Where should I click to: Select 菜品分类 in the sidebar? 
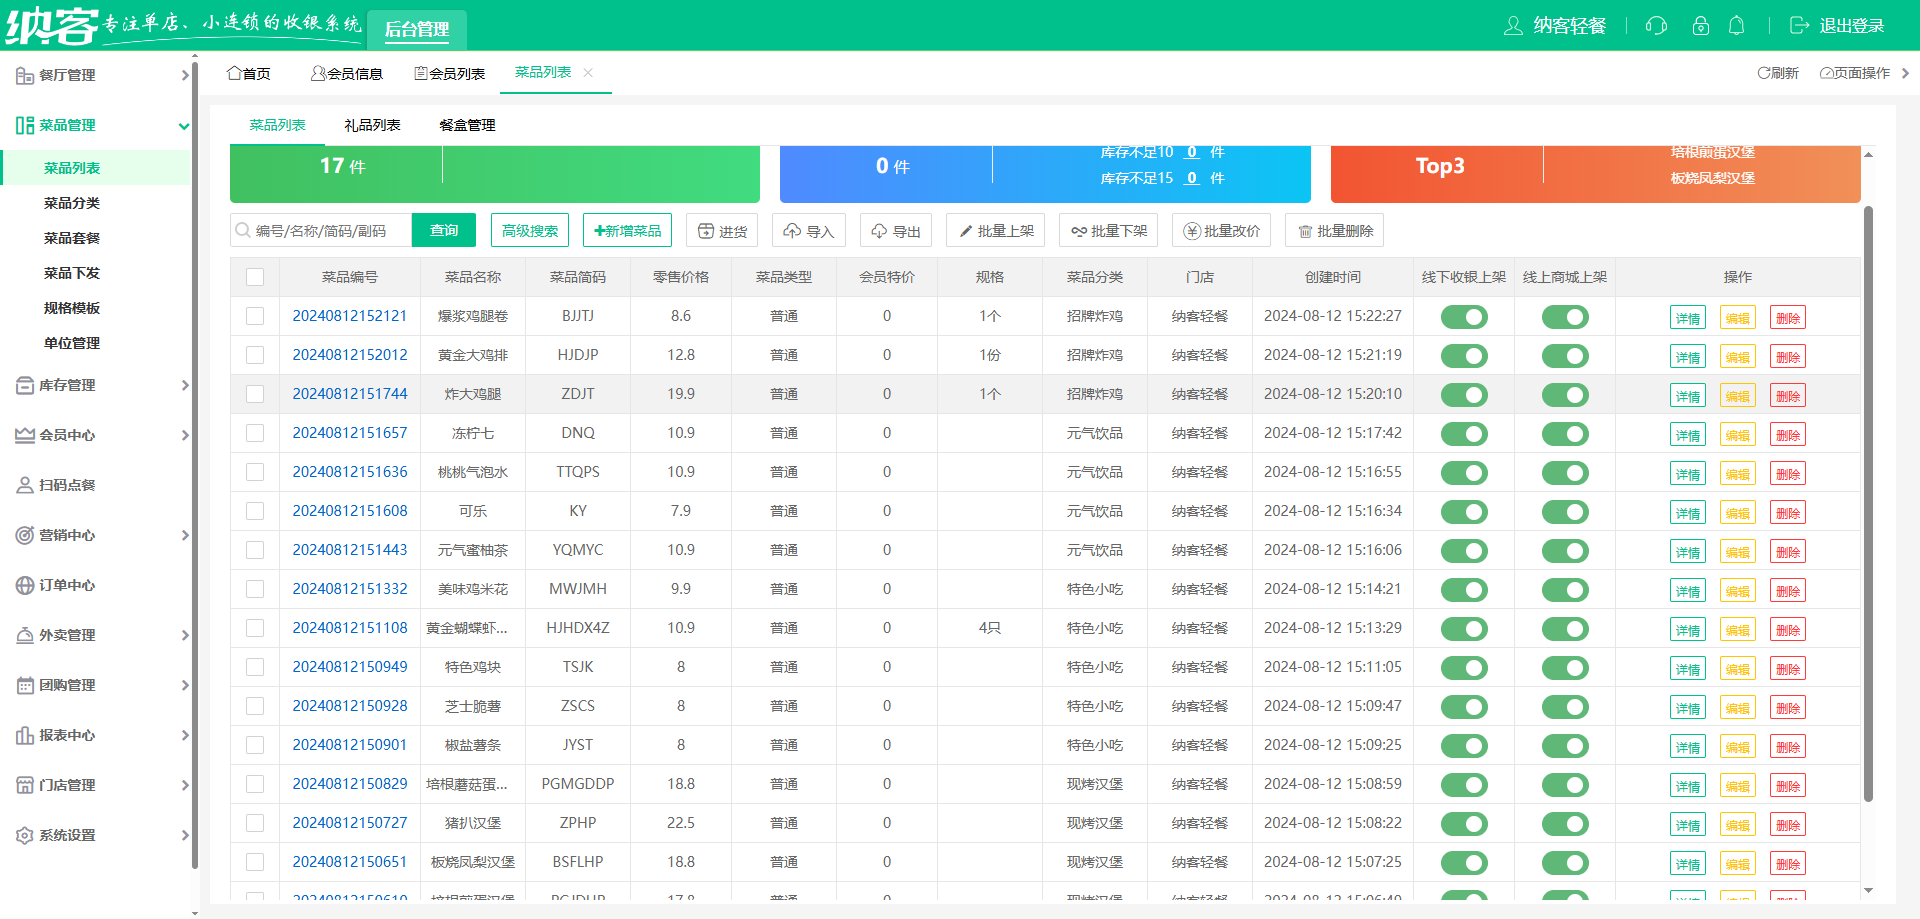(72, 203)
